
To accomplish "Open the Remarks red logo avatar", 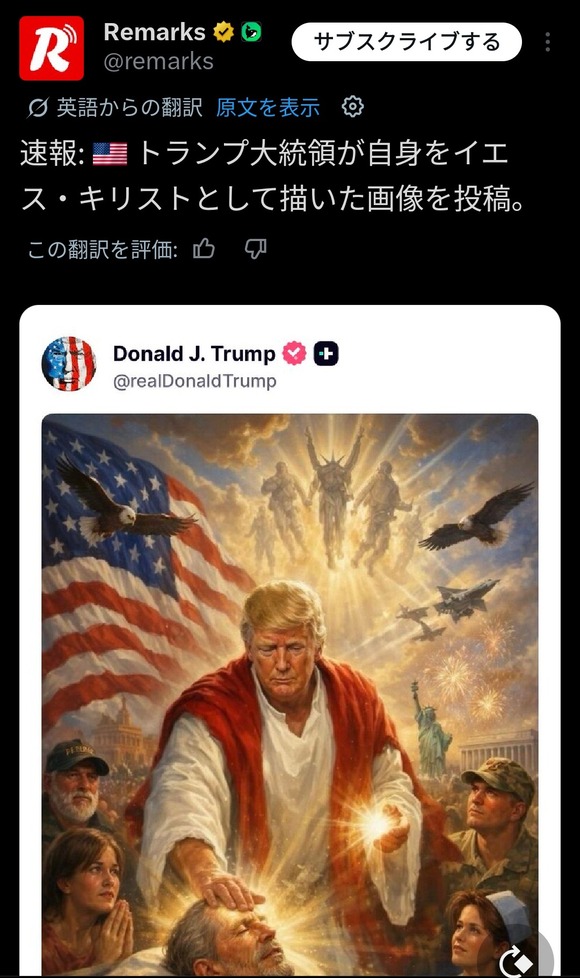I will coord(51,48).
